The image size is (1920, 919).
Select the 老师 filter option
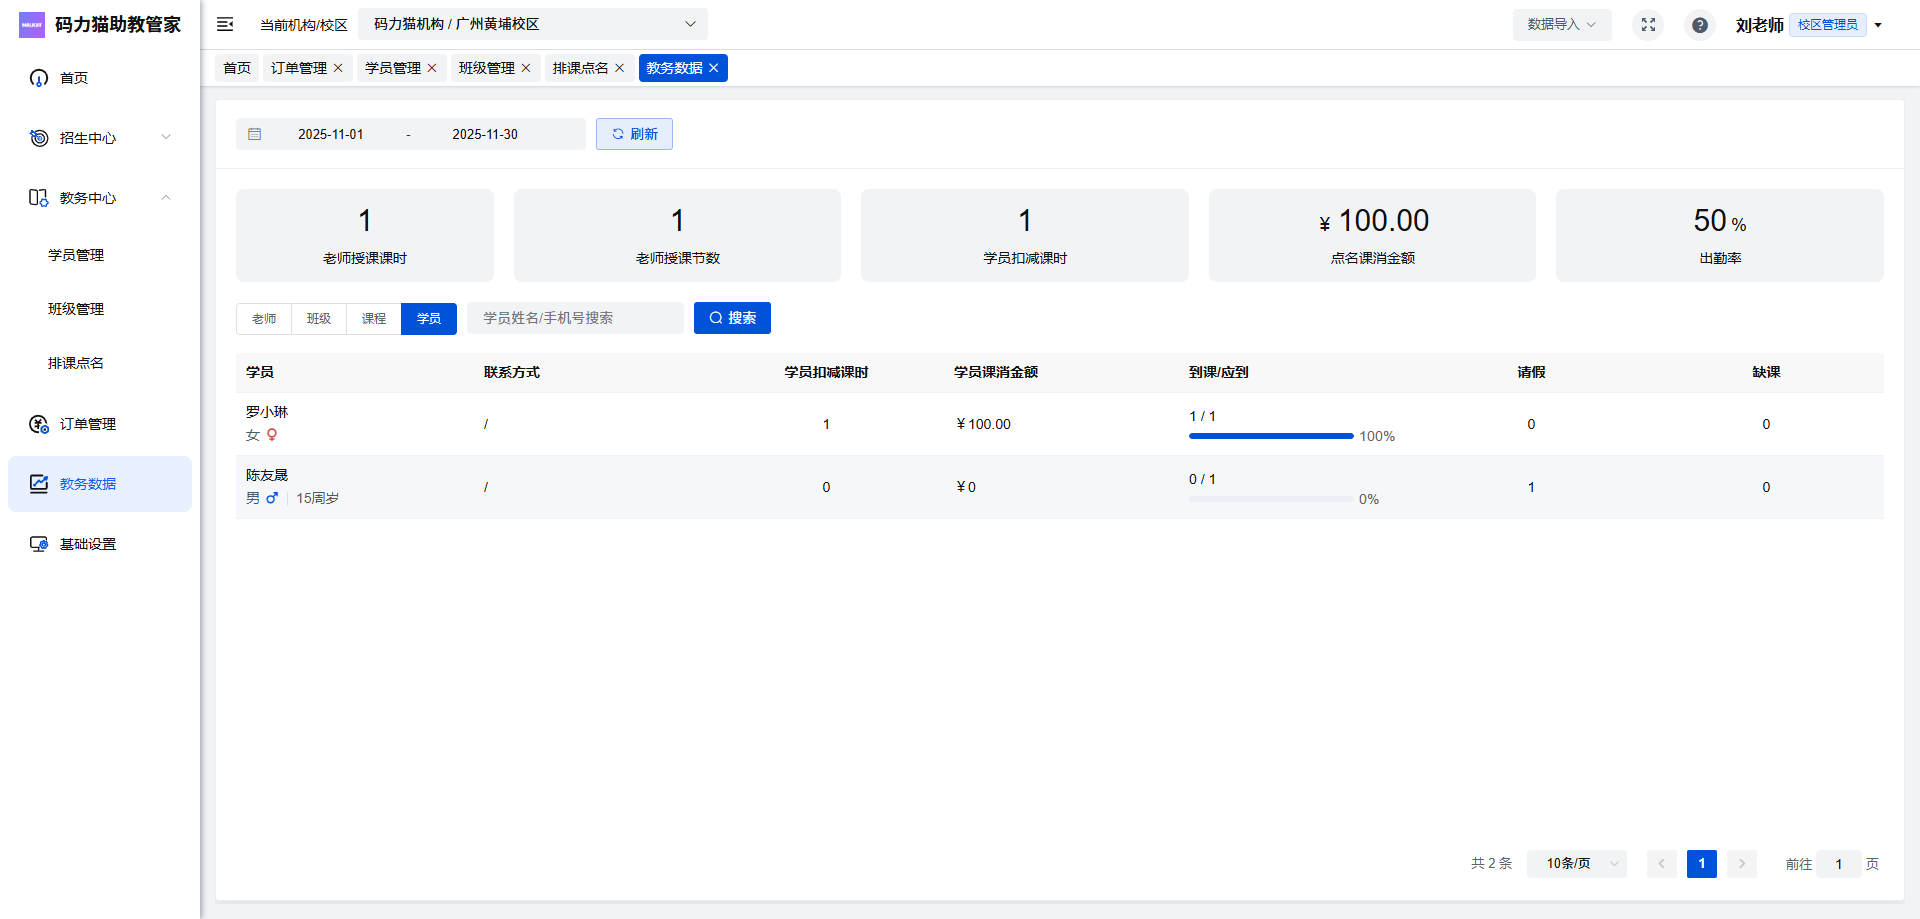[264, 318]
